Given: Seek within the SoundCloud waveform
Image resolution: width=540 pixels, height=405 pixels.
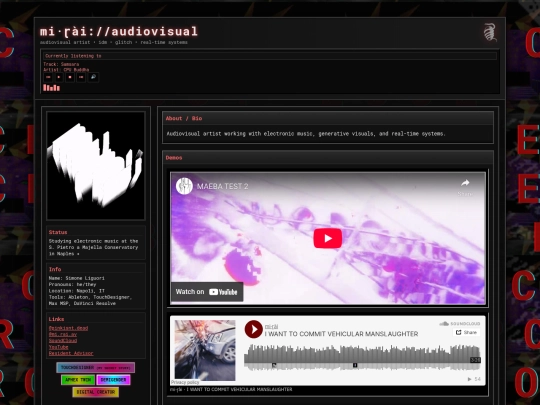Looking at the screenshot, I should [362, 357].
